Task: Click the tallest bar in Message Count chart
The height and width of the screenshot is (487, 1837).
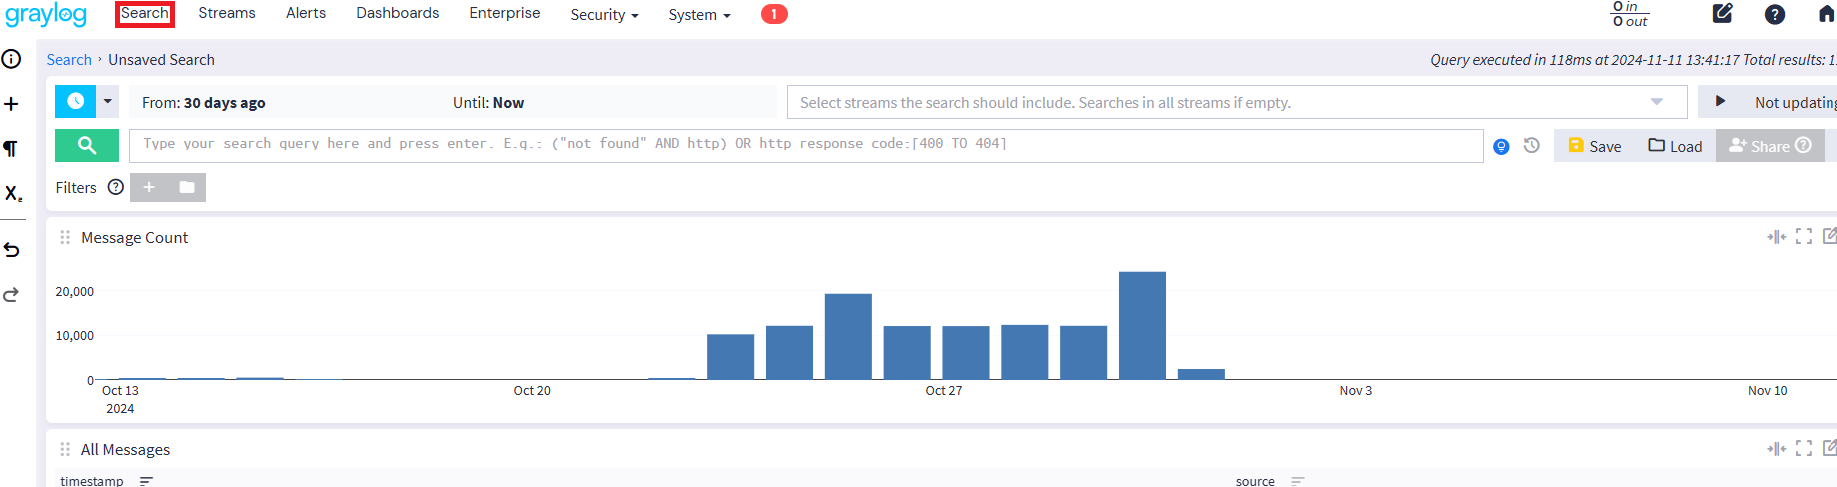Action: click(x=1142, y=325)
